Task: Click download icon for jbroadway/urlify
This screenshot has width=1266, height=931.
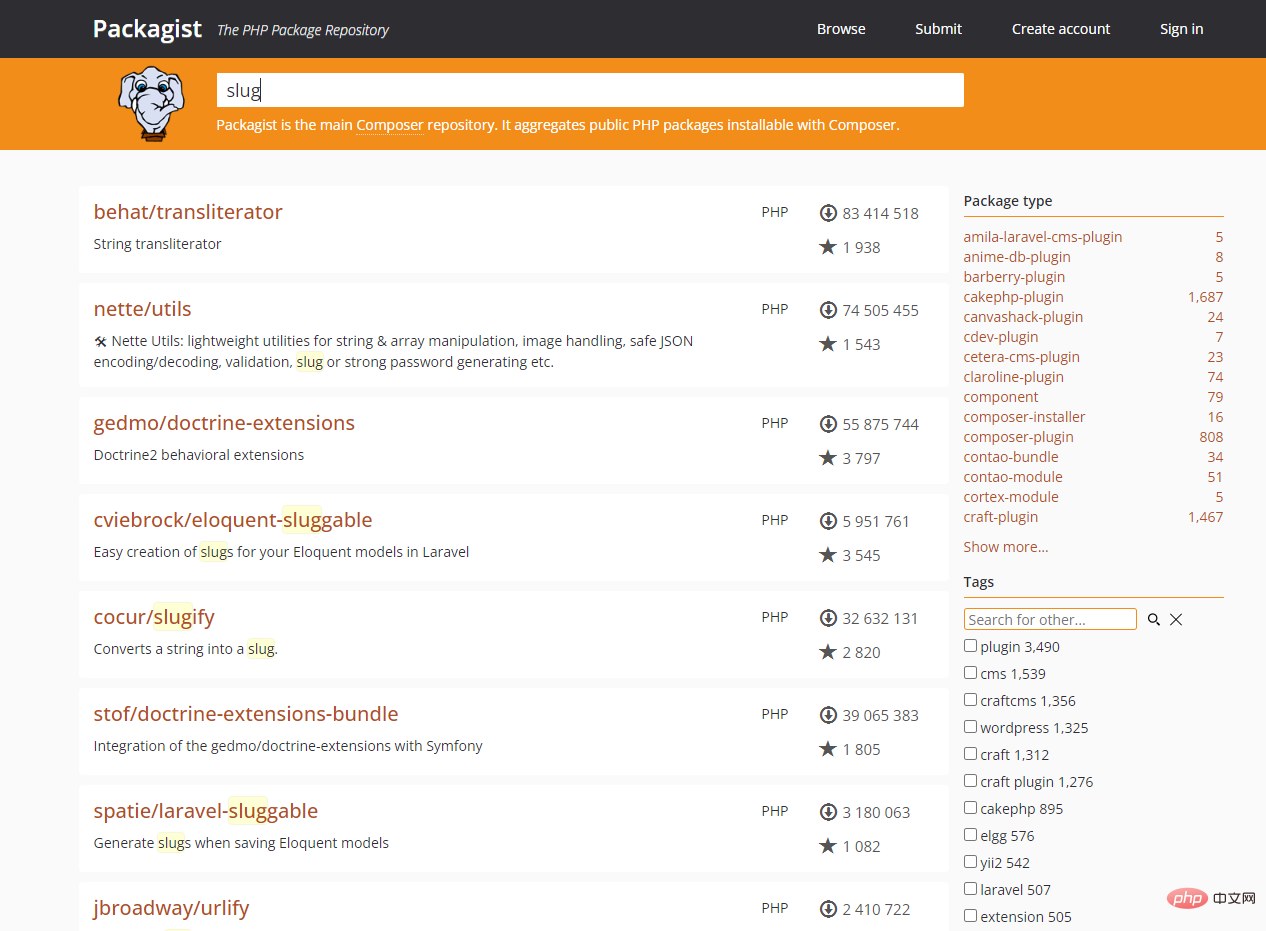Action: click(x=828, y=909)
